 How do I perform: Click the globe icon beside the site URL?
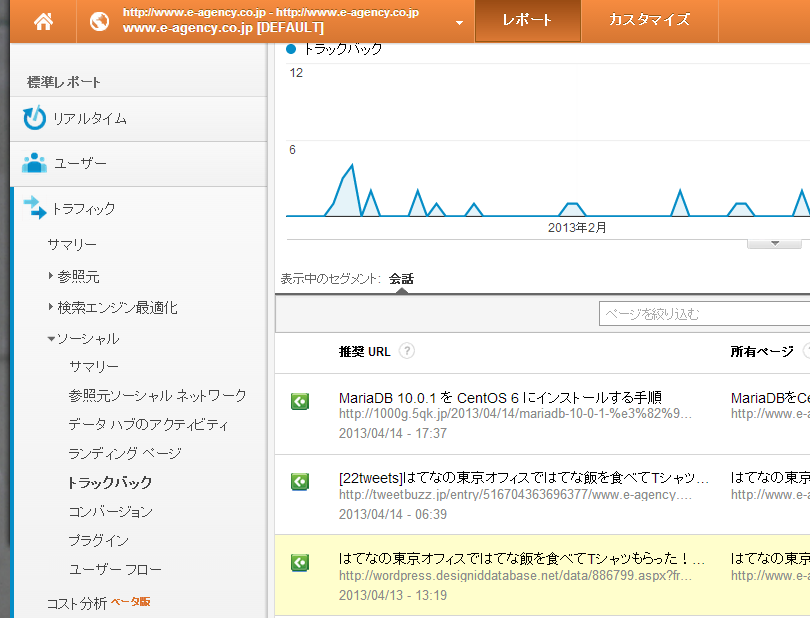pyautogui.click(x=99, y=21)
